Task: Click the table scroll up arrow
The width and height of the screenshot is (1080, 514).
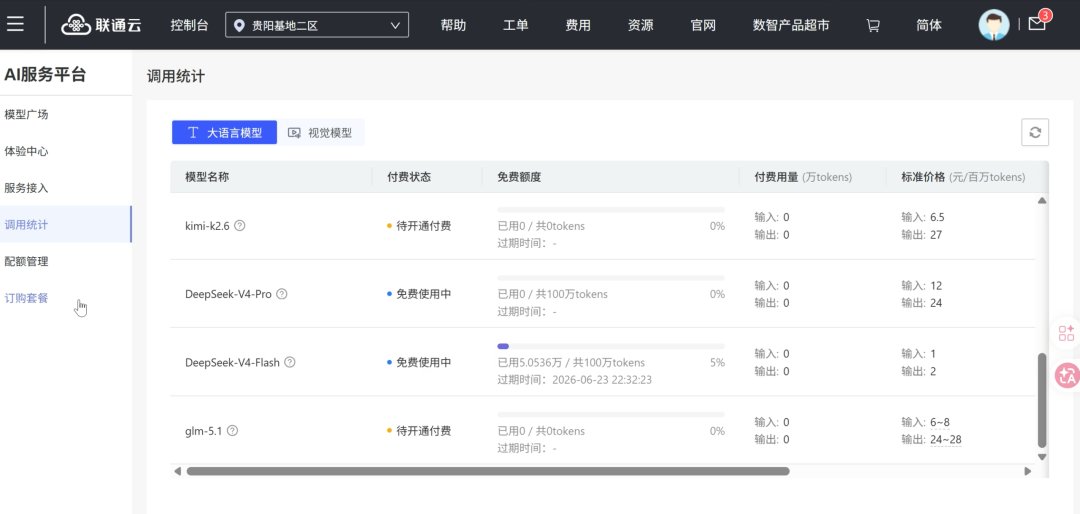Action: (1042, 201)
